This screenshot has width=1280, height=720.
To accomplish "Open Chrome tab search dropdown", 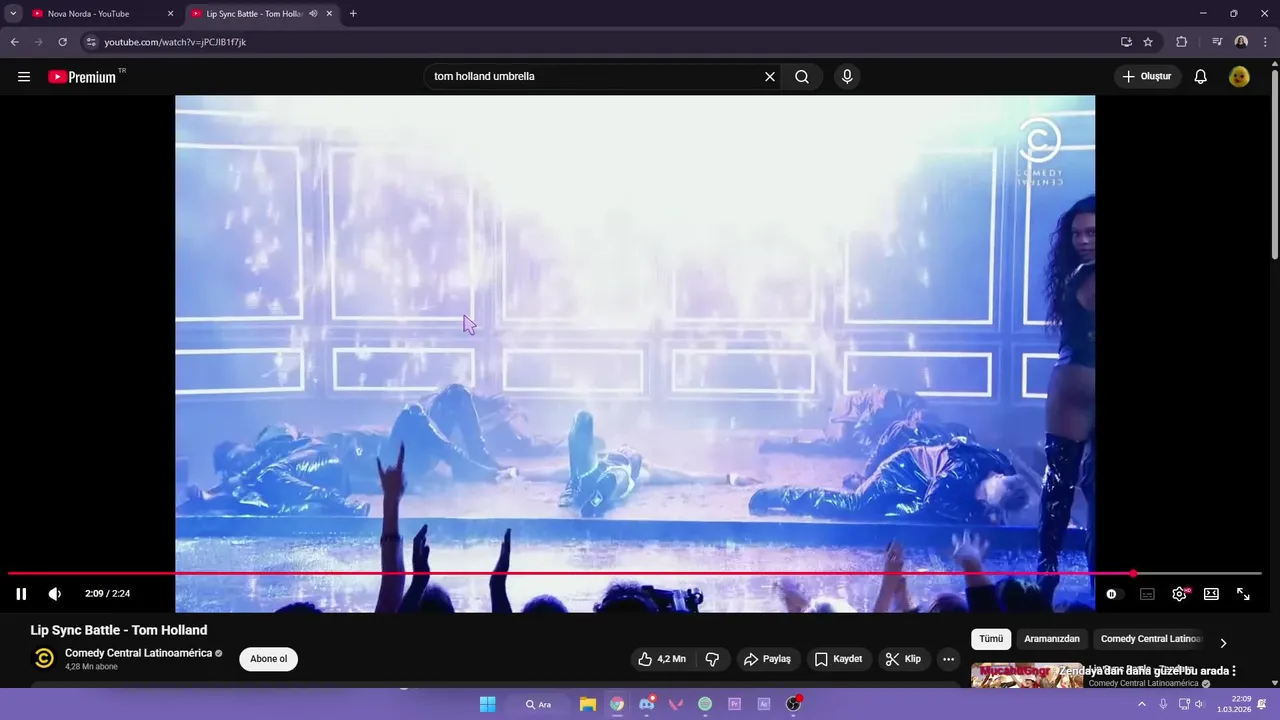I will click(13, 14).
